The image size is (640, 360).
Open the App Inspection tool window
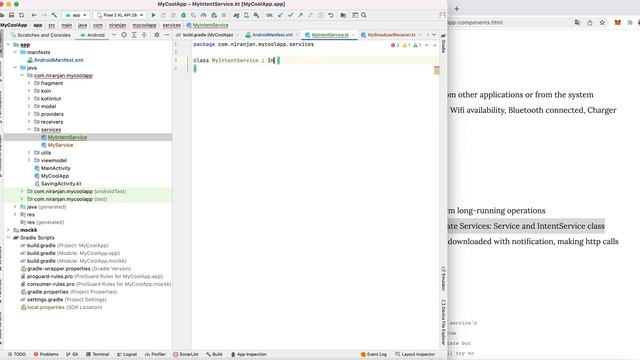pos(249,354)
